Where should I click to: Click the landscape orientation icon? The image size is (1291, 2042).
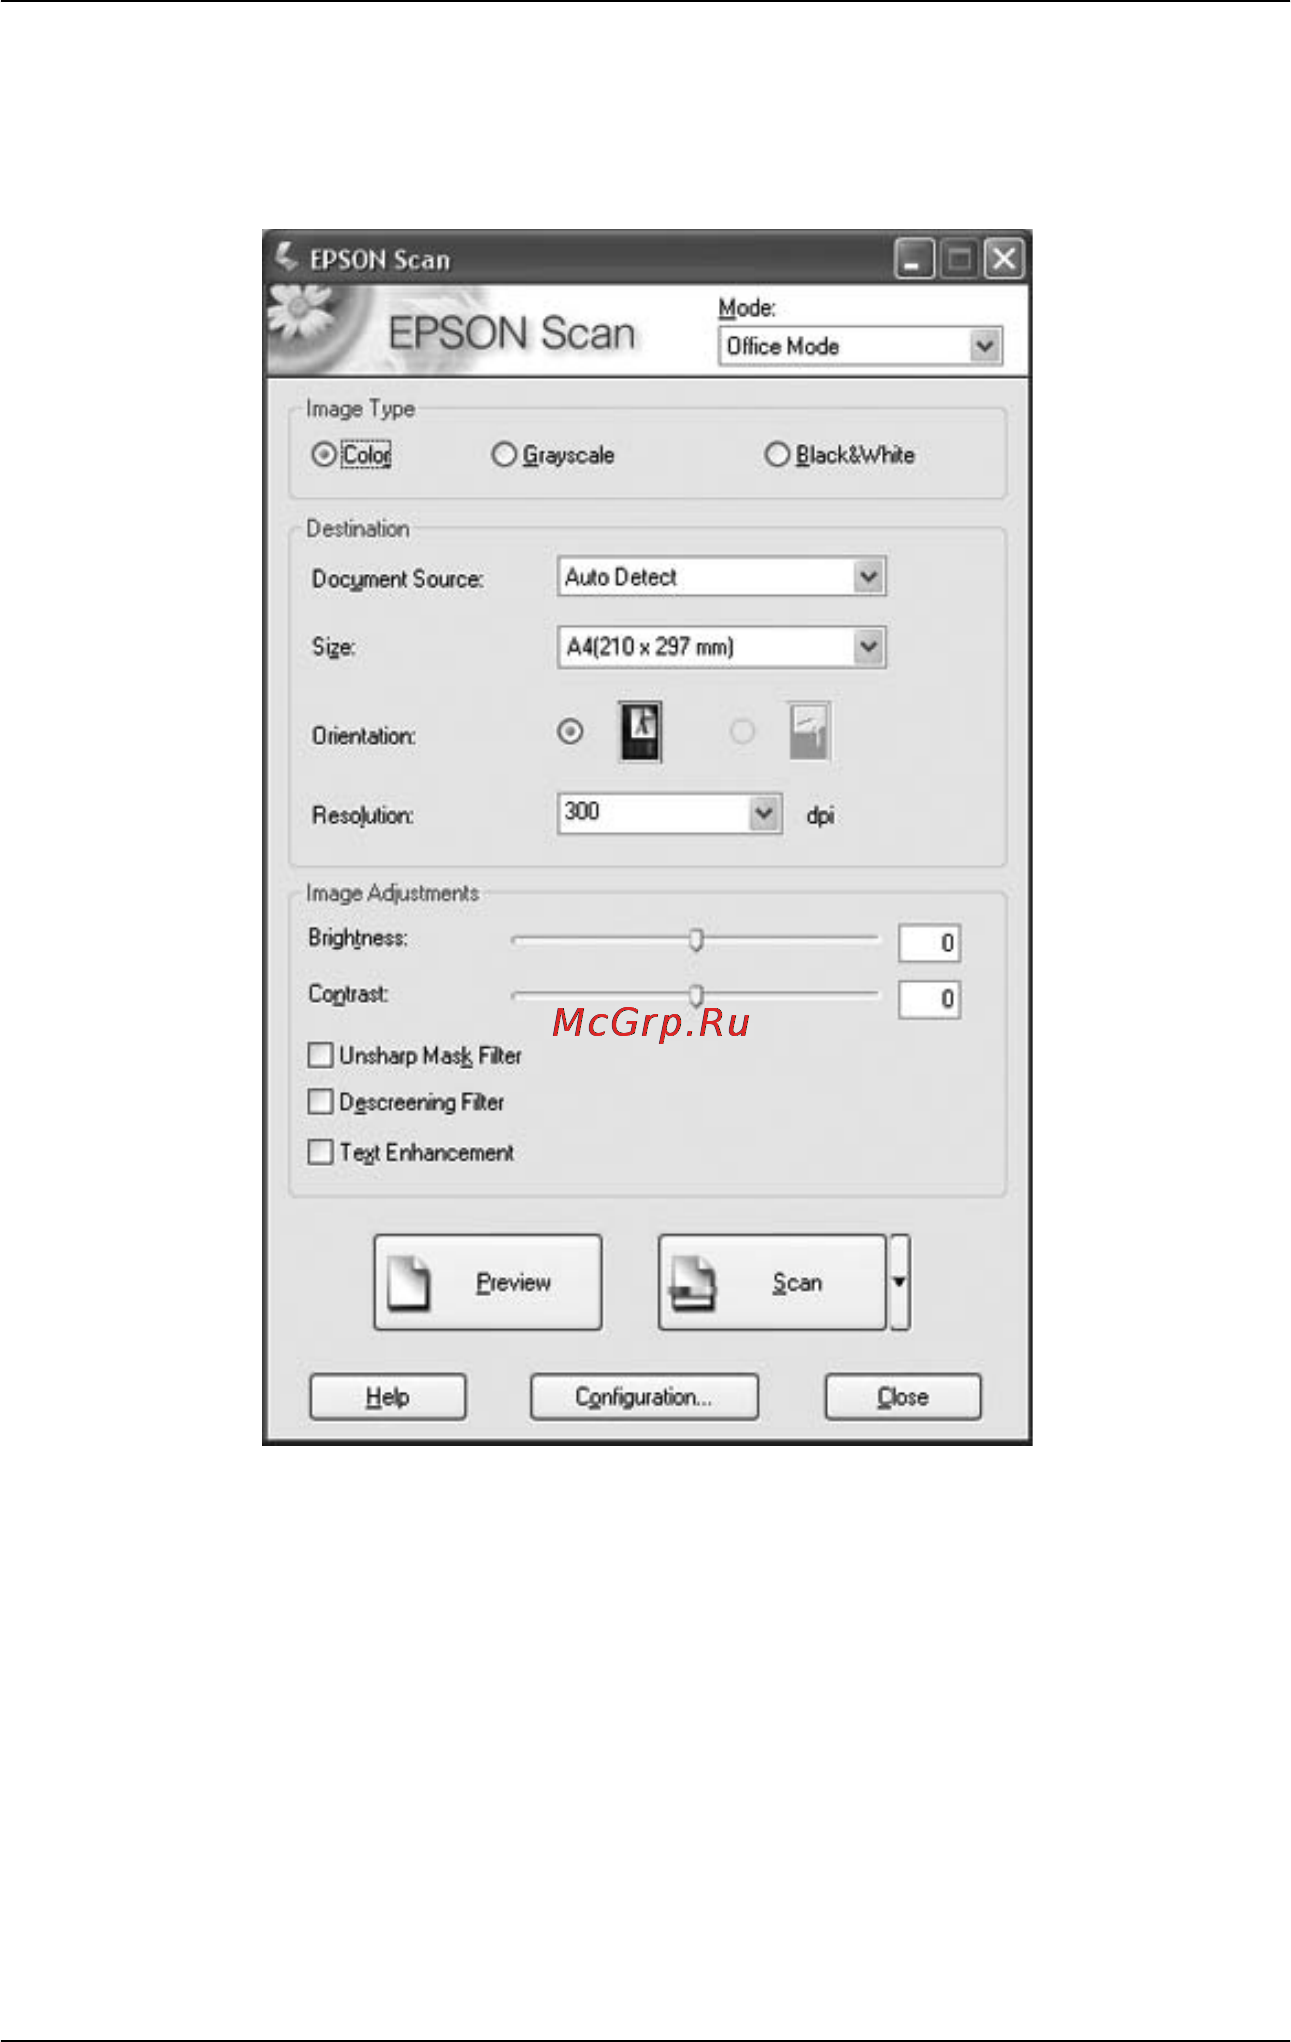pyautogui.click(x=809, y=732)
